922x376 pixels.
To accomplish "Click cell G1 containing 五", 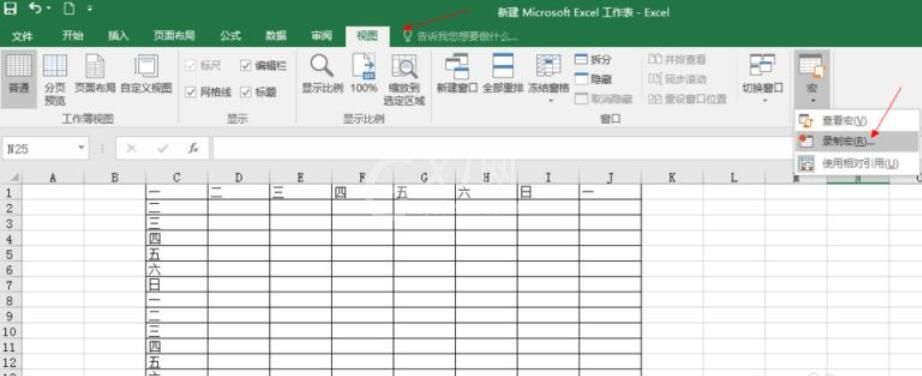I will coord(424,192).
